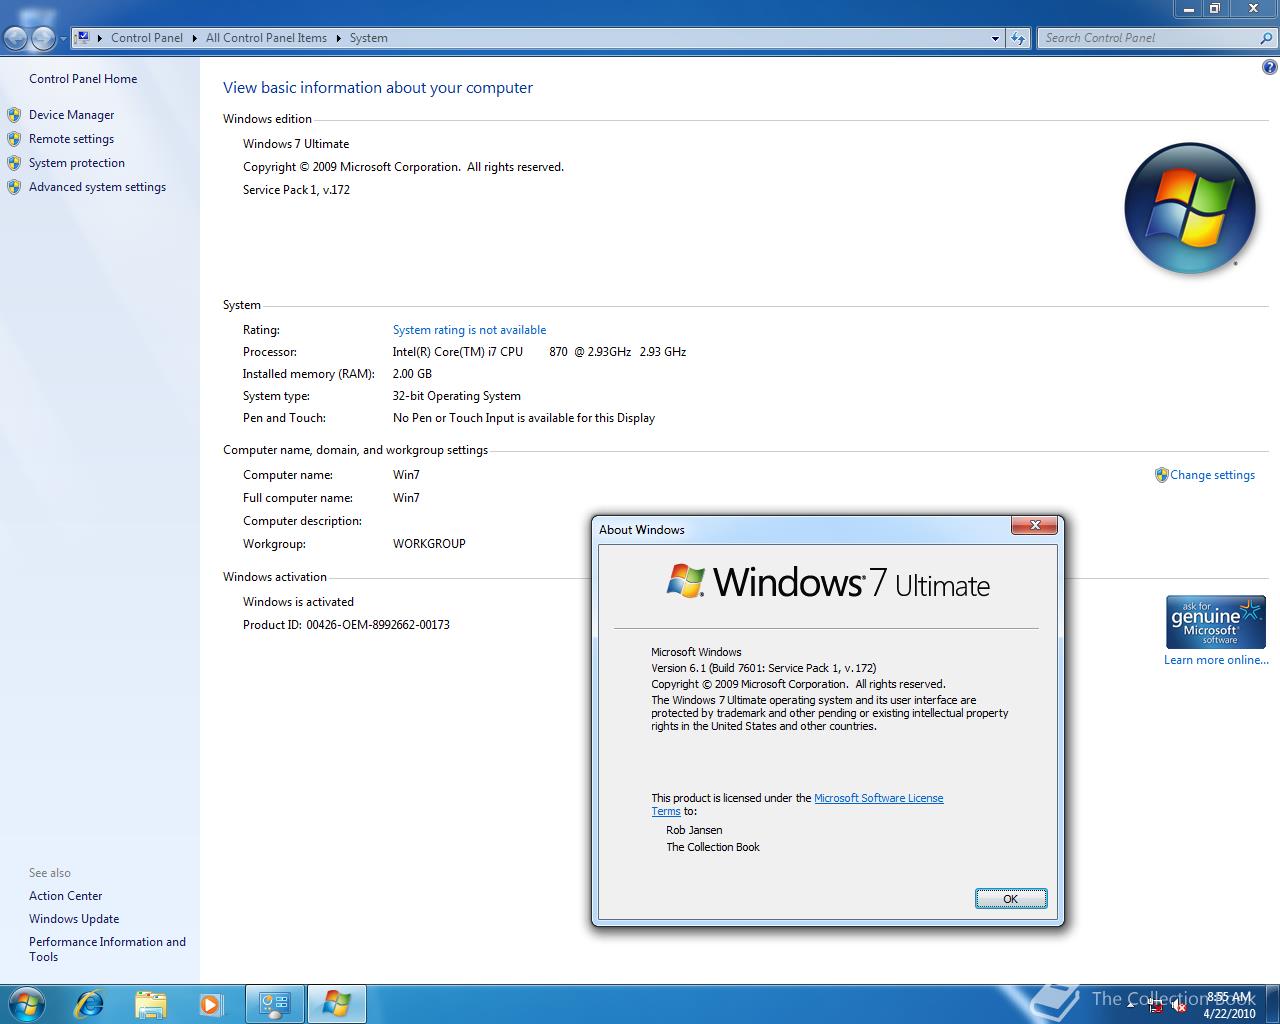
Task: Click the network status icon in the tray
Action: click(1156, 1006)
